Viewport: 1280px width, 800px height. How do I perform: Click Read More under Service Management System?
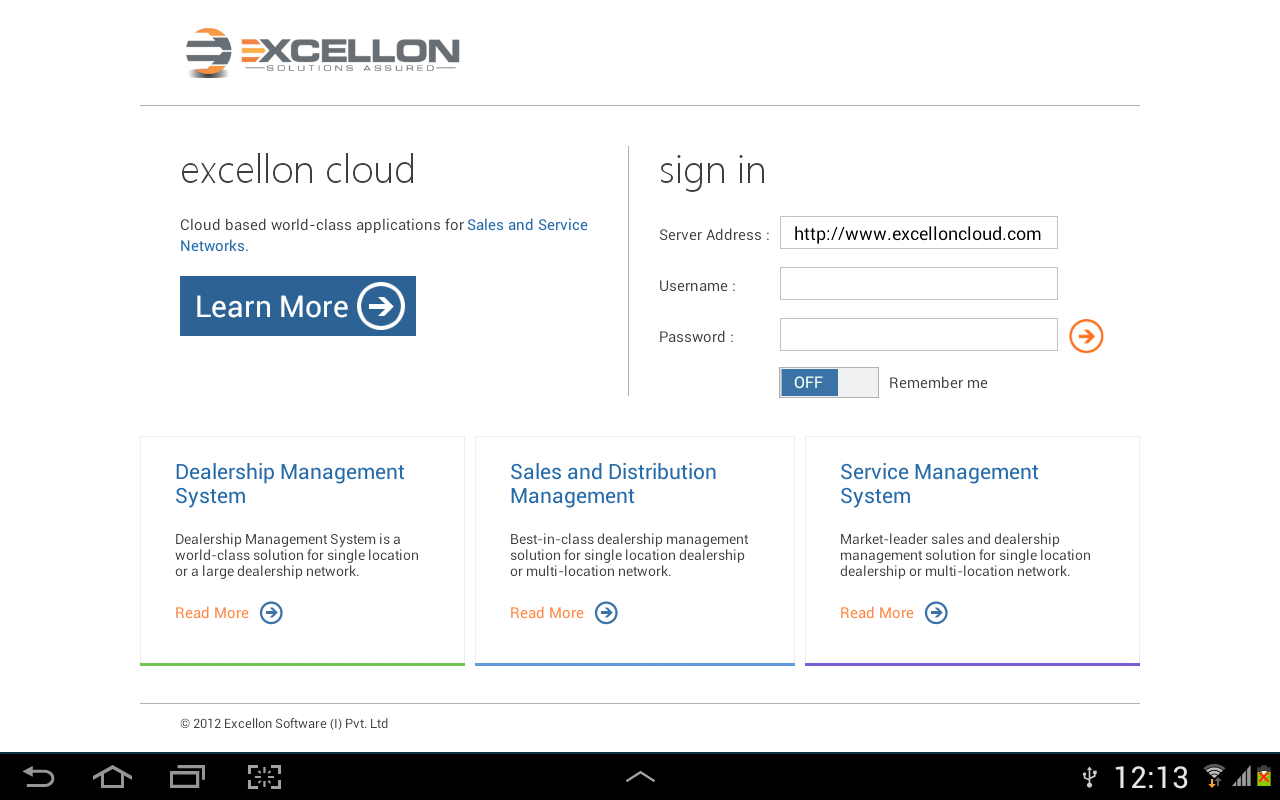pos(877,613)
